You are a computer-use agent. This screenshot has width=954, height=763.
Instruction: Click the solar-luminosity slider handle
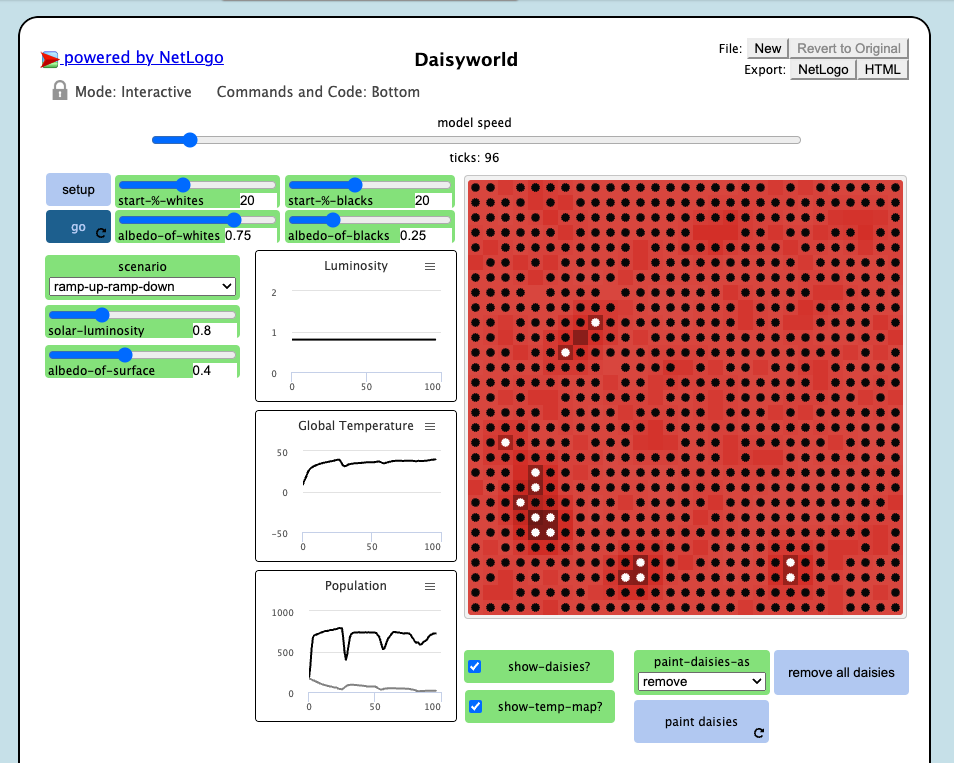(102, 315)
